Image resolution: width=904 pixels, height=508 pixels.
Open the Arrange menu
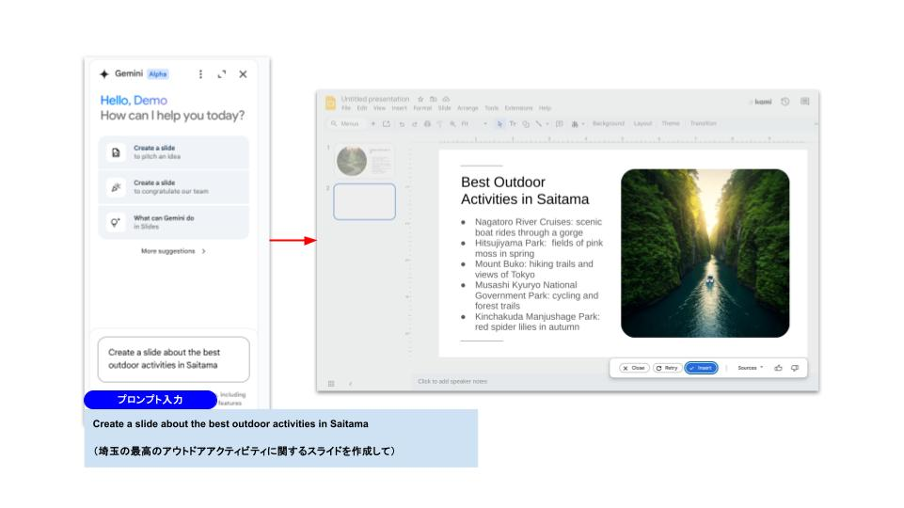coord(468,108)
